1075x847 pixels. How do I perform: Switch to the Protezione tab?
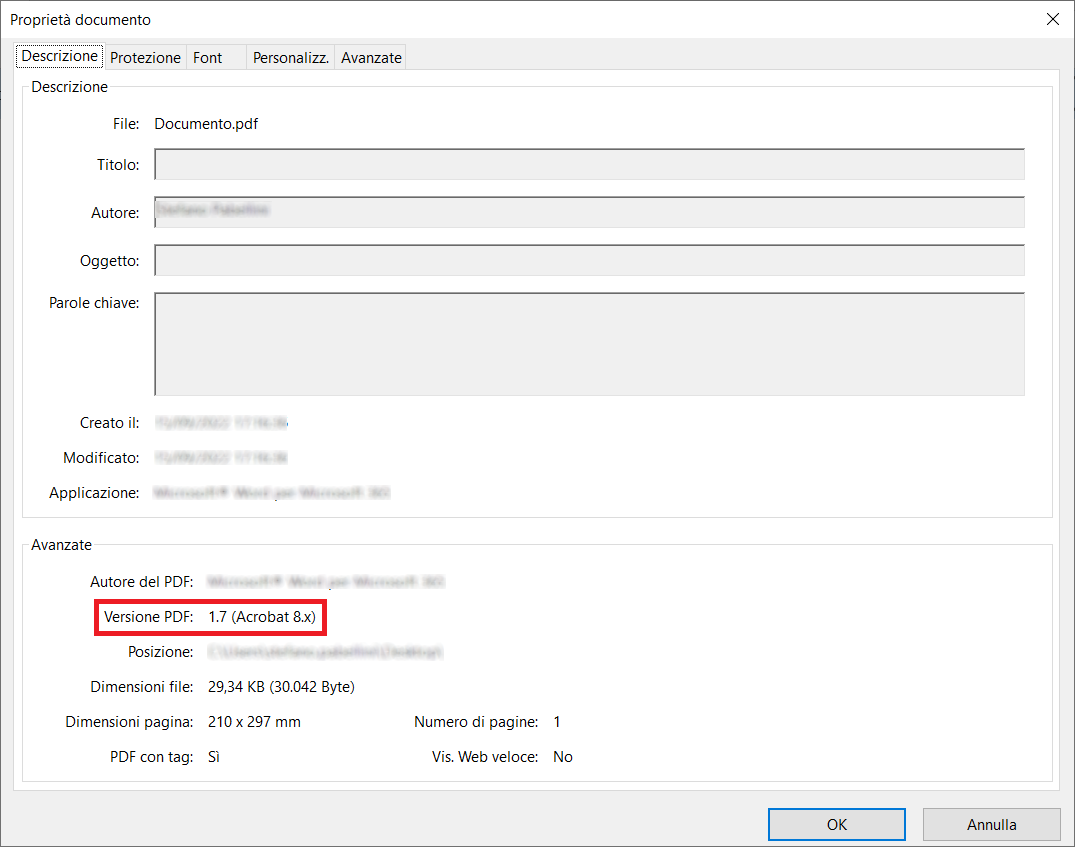point(146,58)
